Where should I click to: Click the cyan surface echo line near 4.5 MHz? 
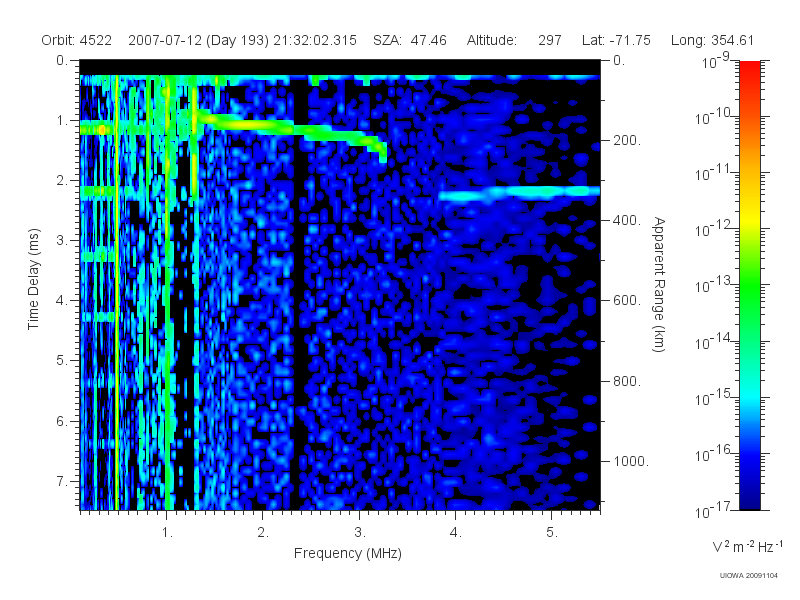pos(519,193)
